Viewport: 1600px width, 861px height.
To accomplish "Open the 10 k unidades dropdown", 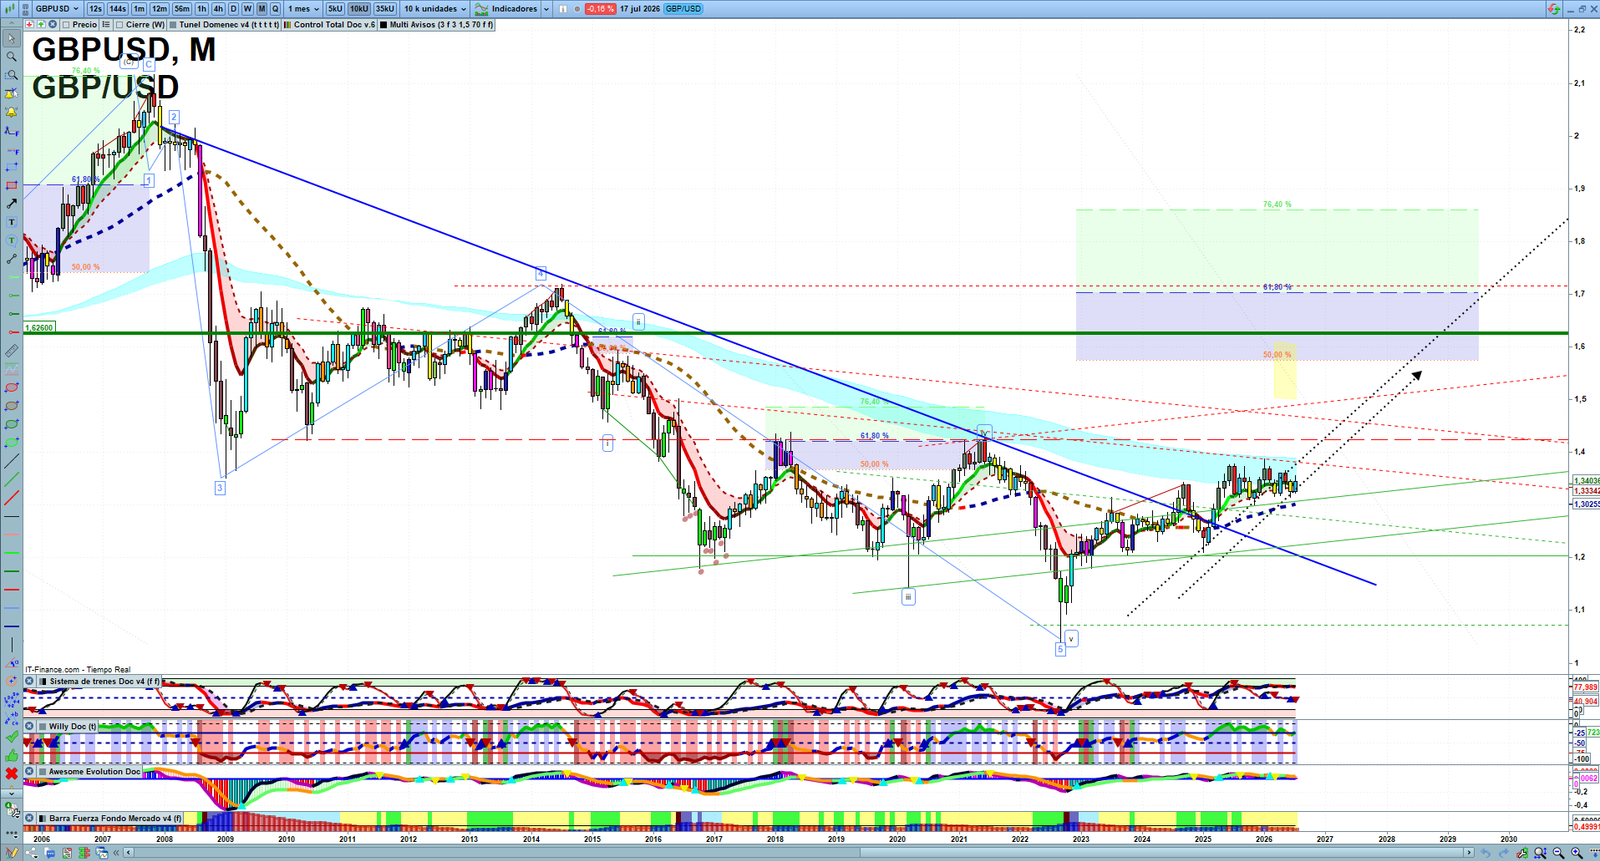I will pyautogui.click(x=435, y=8).
